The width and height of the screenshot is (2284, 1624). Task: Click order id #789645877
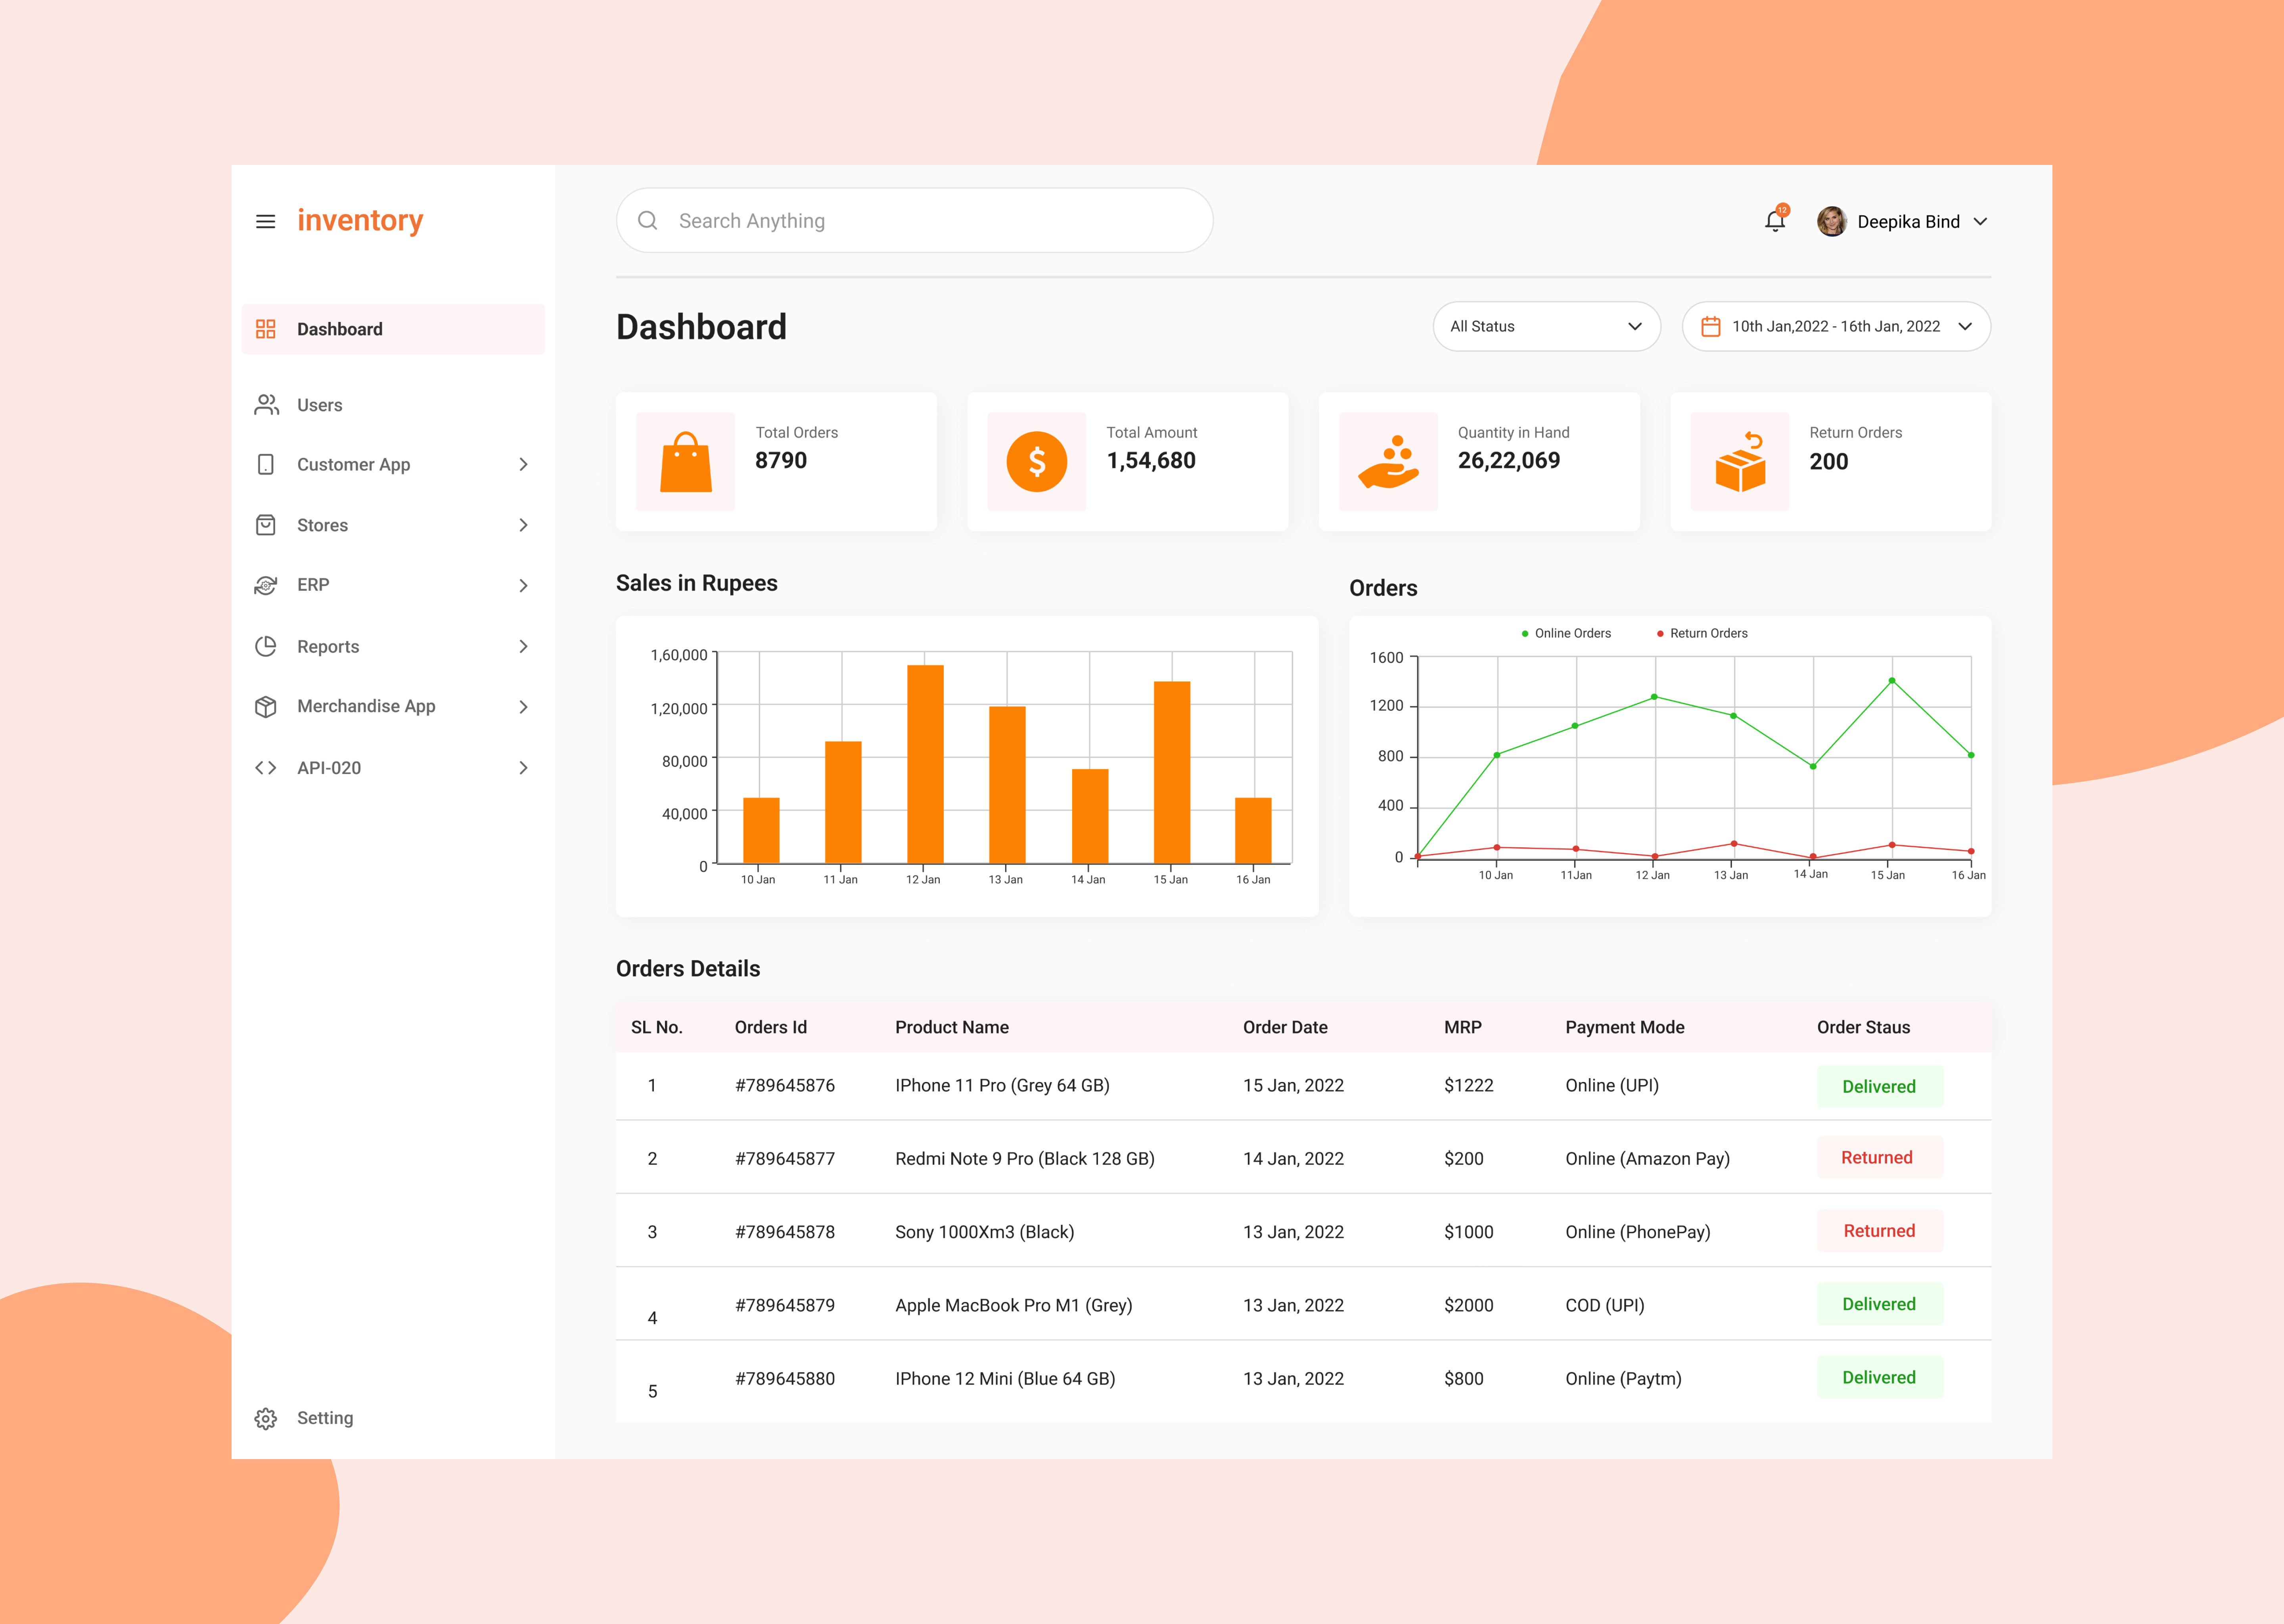[785, 1159]
